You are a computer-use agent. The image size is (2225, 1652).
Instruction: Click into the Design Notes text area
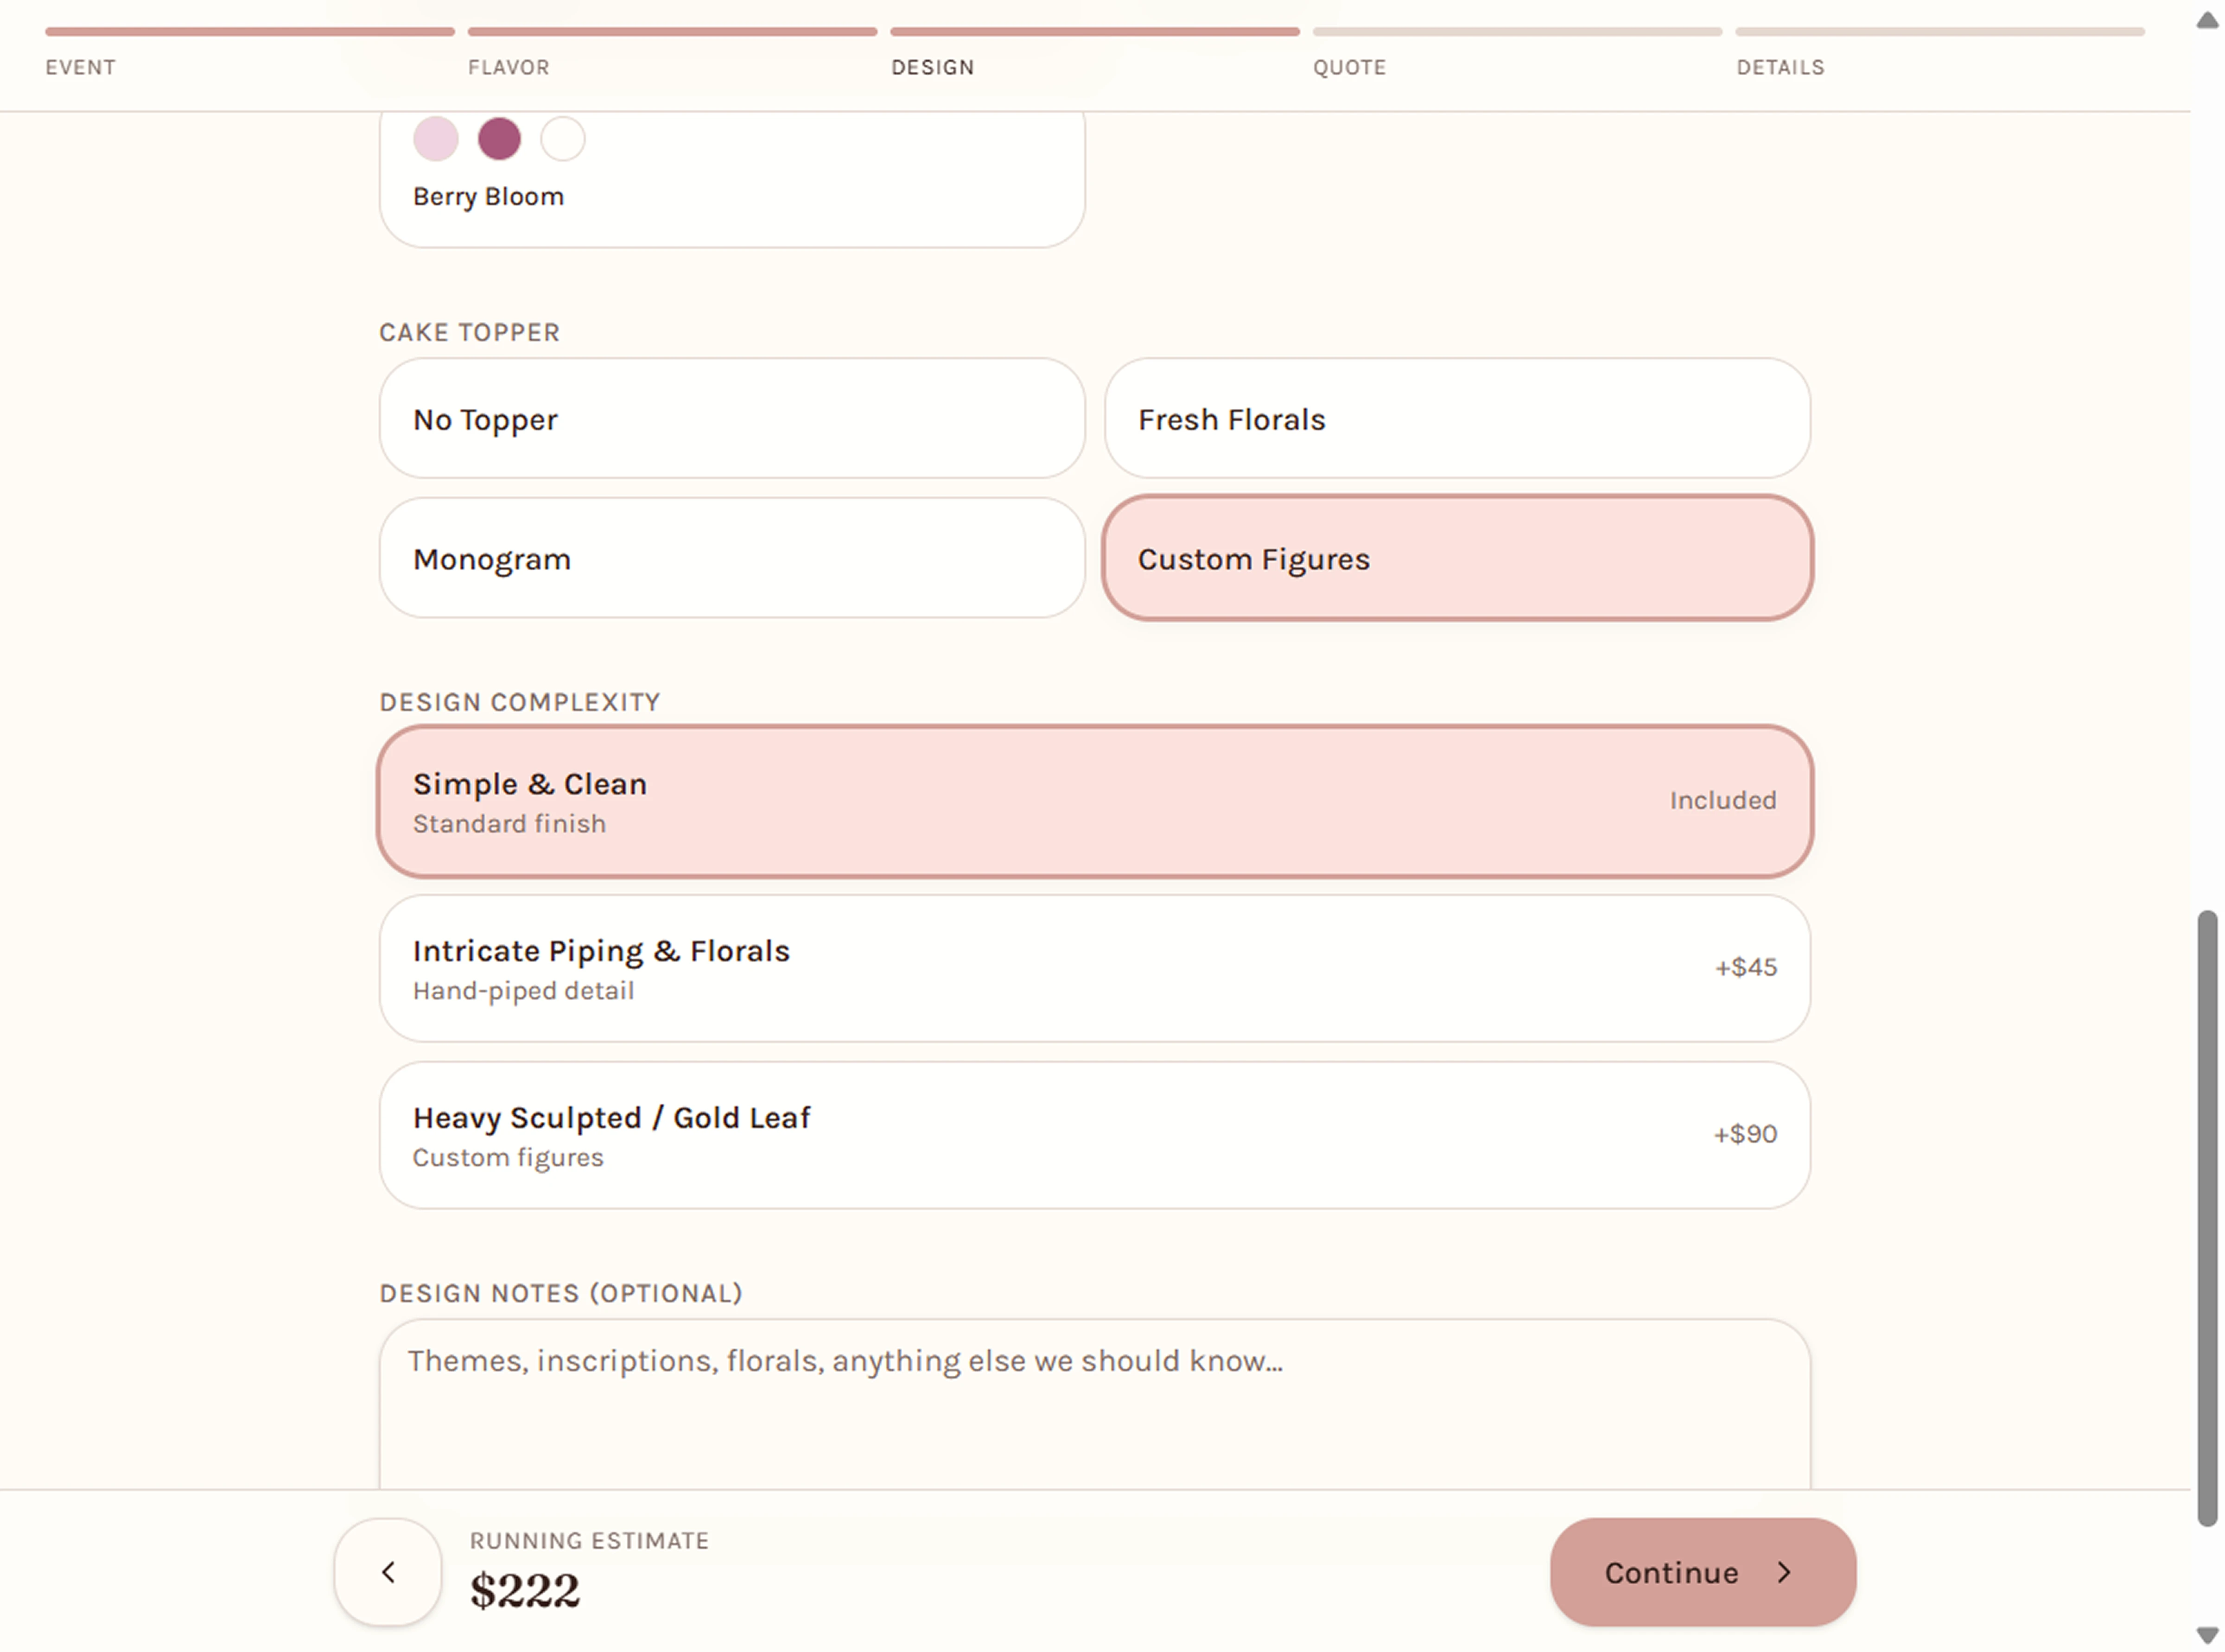point(1095,1404)
